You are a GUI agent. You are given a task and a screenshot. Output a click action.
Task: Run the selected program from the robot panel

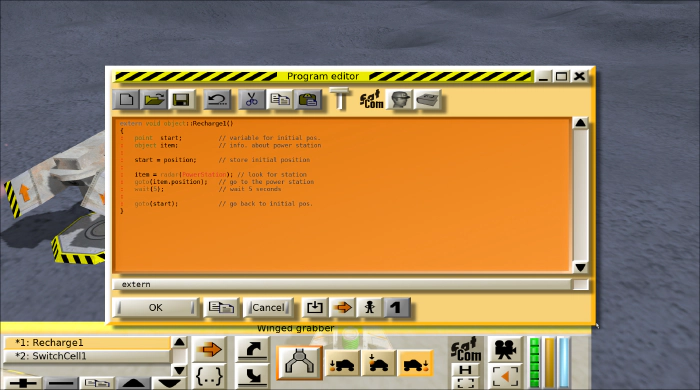click(x=209, y=349)
